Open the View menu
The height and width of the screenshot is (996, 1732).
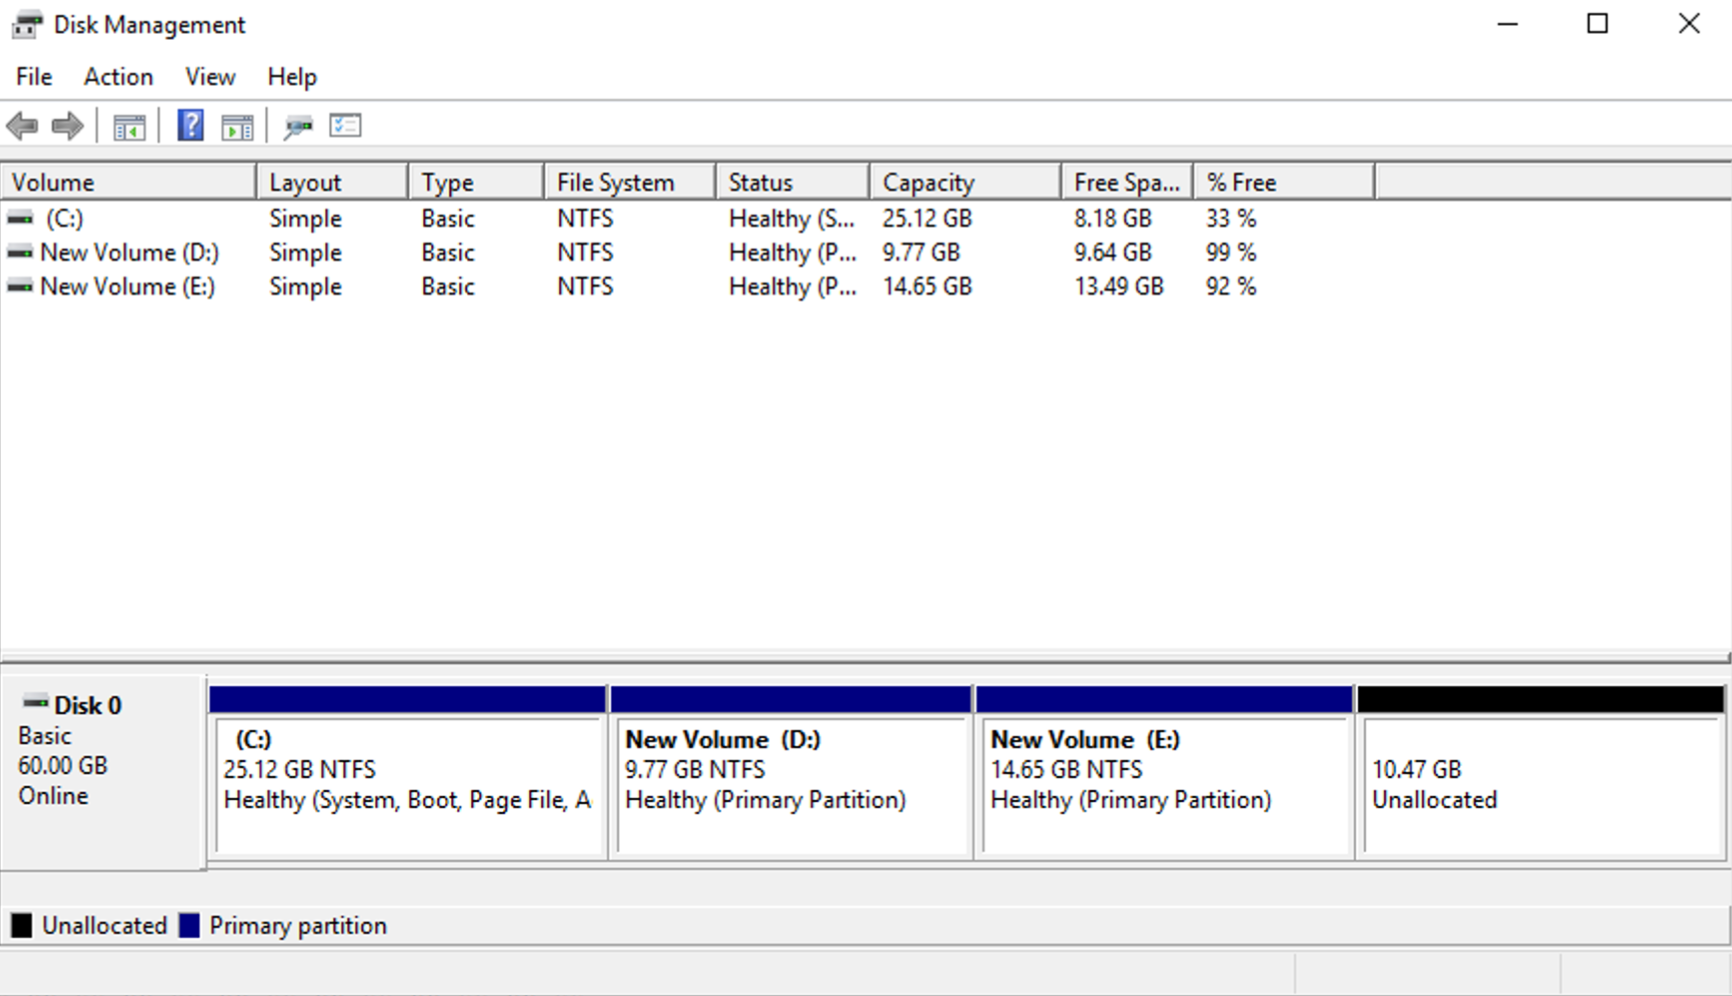[x=210, y=77]
